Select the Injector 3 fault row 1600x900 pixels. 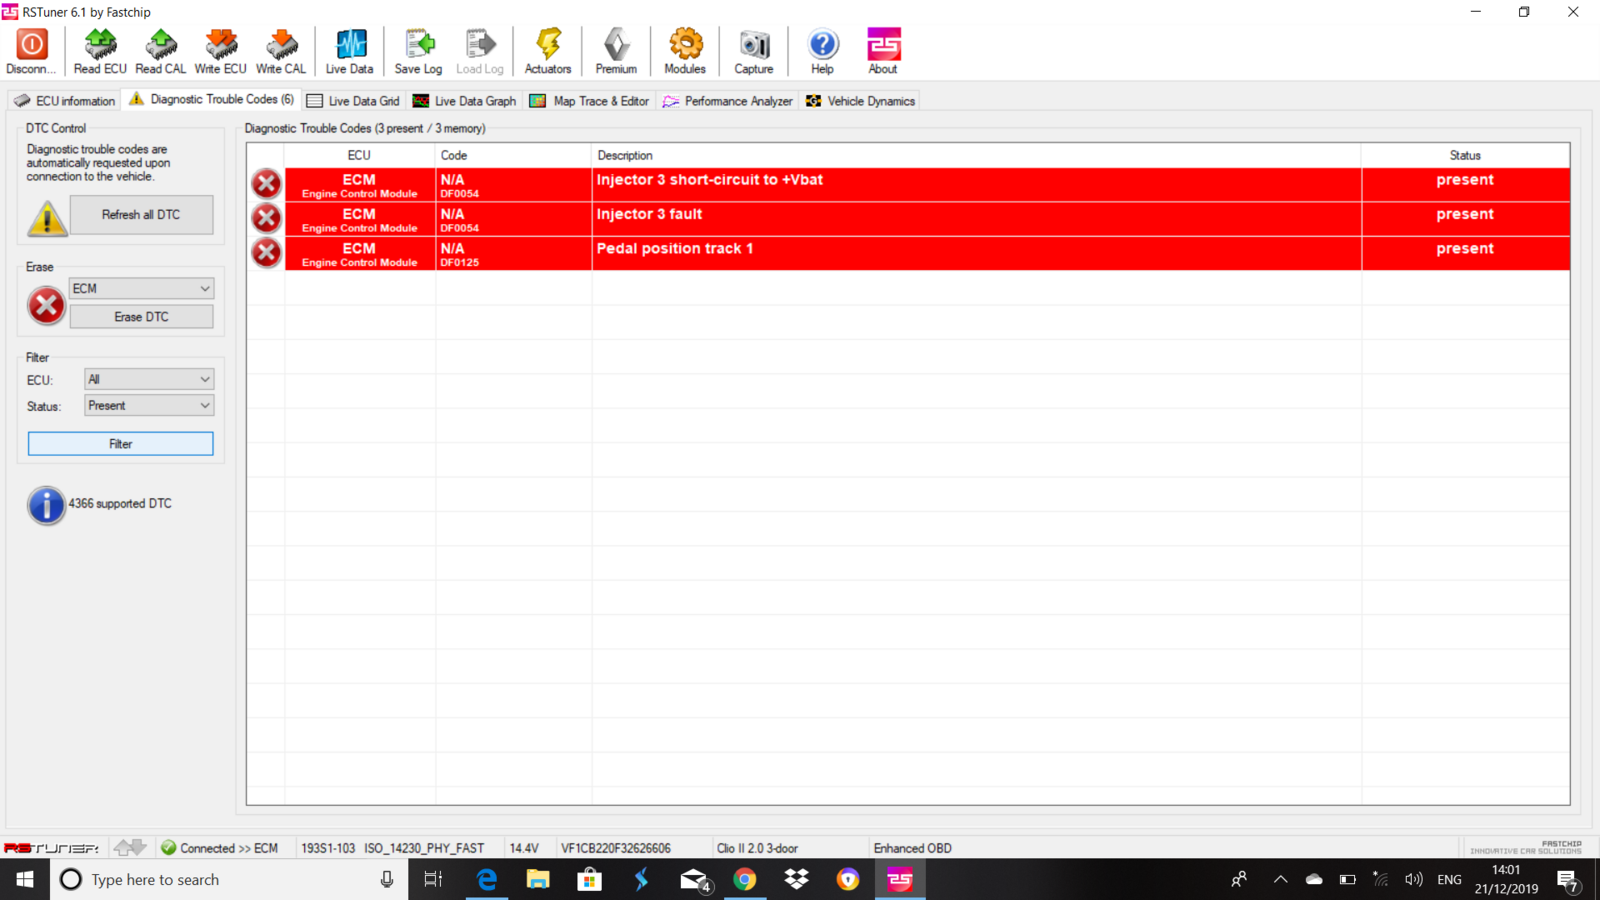900,219
